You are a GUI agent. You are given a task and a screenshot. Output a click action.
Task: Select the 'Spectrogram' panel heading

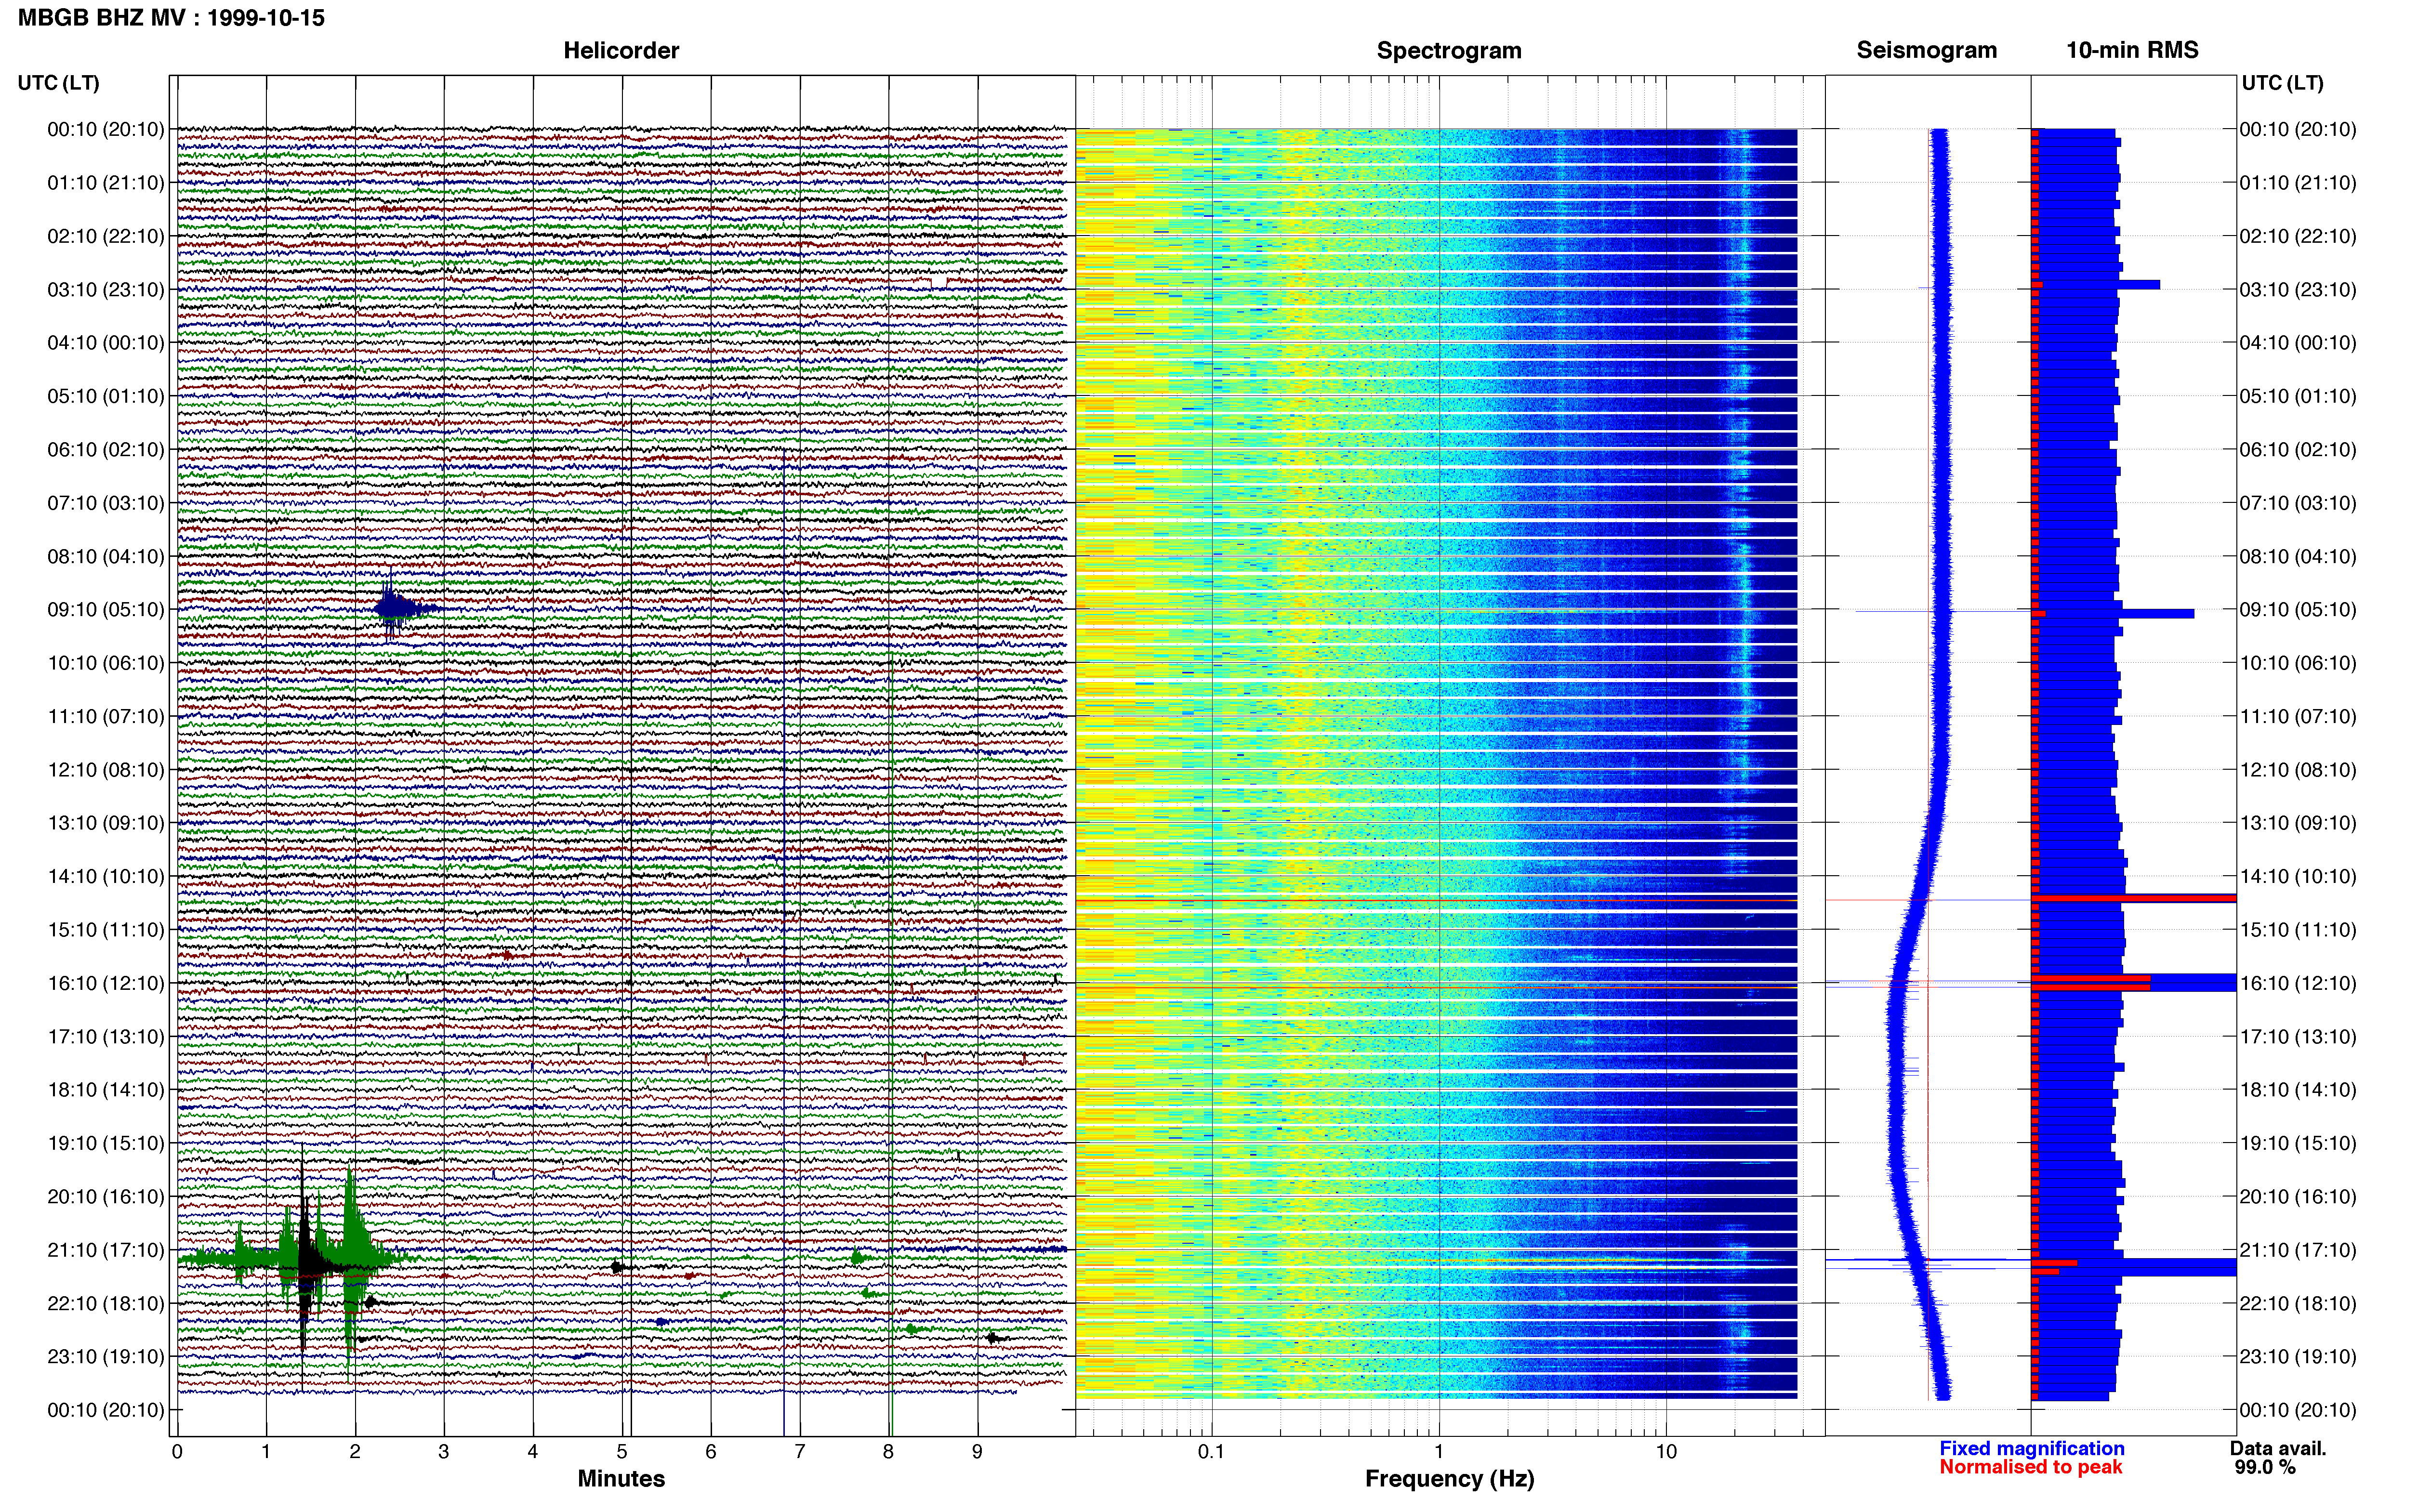[1449, 51]
